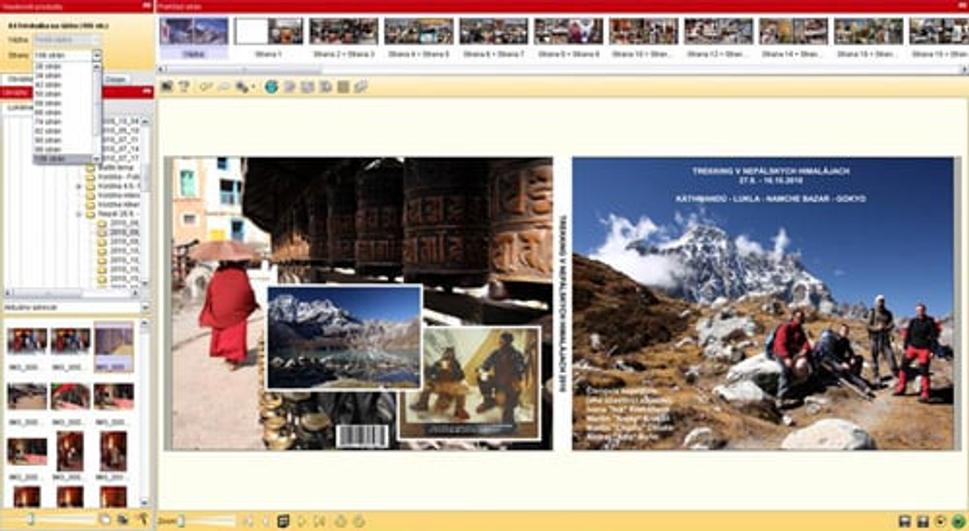The image size is (969, 531).
Task: Select the Strana 1 page thumbnail
Action: (x=269, y=37)
